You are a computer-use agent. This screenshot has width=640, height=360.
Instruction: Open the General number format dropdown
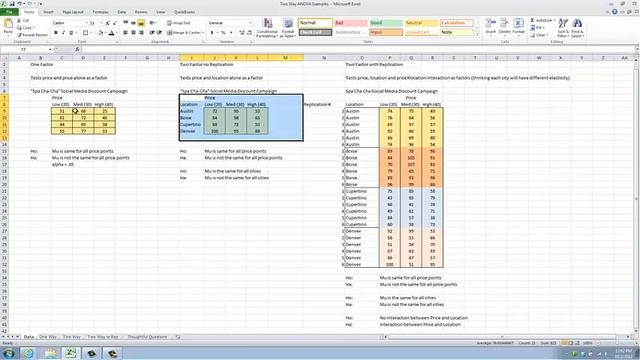[250, 23]
